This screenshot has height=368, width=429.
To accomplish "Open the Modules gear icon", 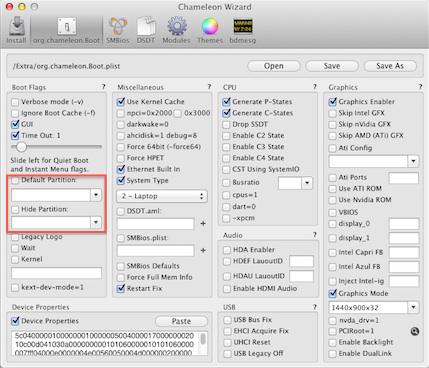I will click(x=176, y=30).
